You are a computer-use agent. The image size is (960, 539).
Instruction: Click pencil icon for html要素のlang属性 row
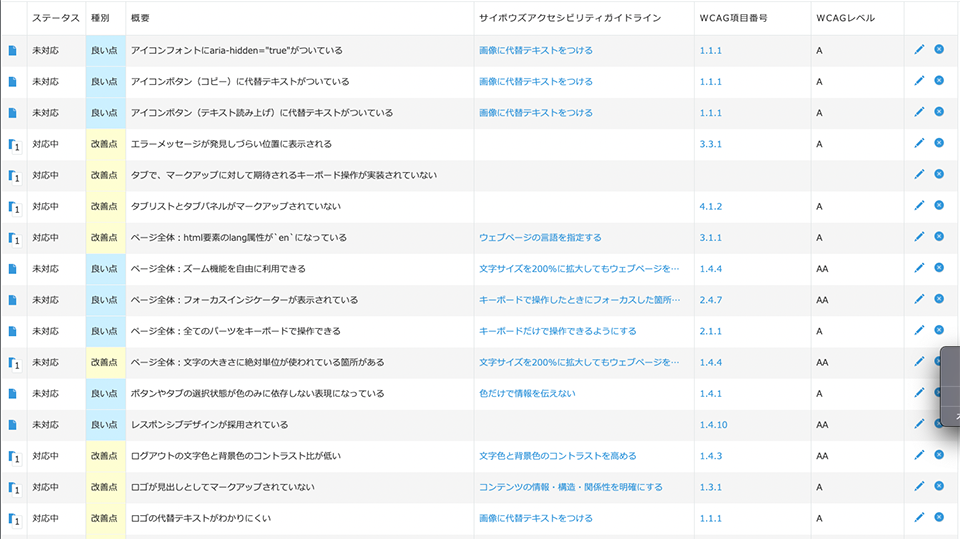click(919, 237)
